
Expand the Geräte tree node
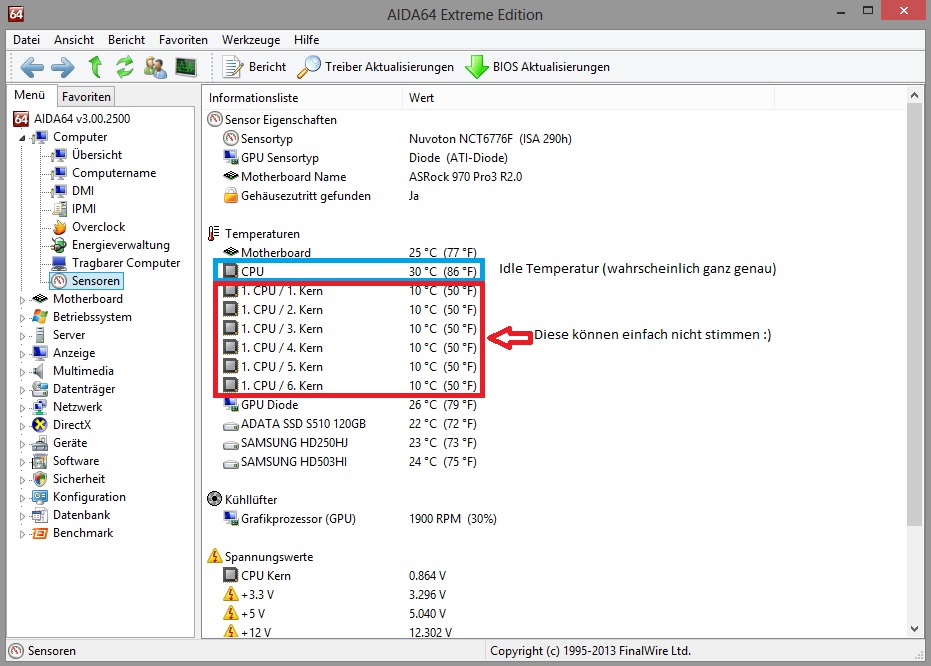coord(23,444)
